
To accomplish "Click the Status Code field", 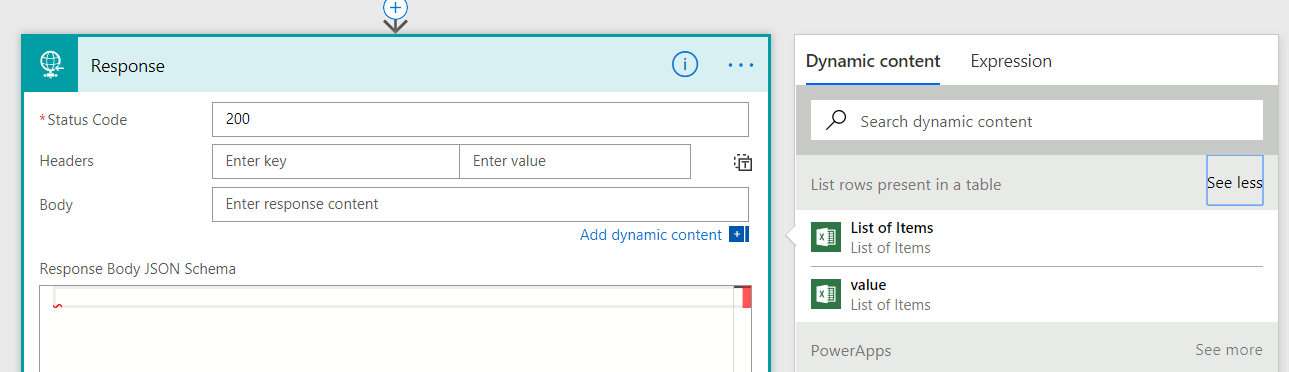I will pyautogui.click(x=480, y=119).
